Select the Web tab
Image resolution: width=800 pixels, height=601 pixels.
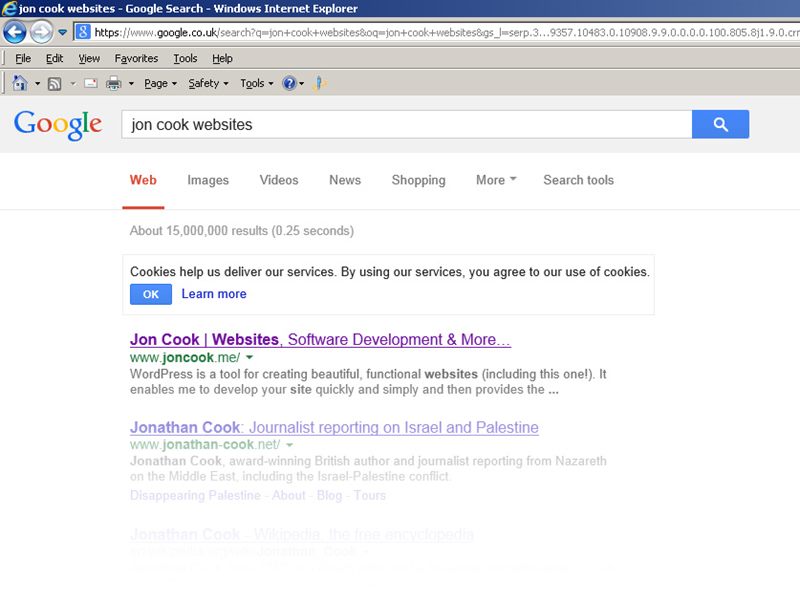coord(143,180)
